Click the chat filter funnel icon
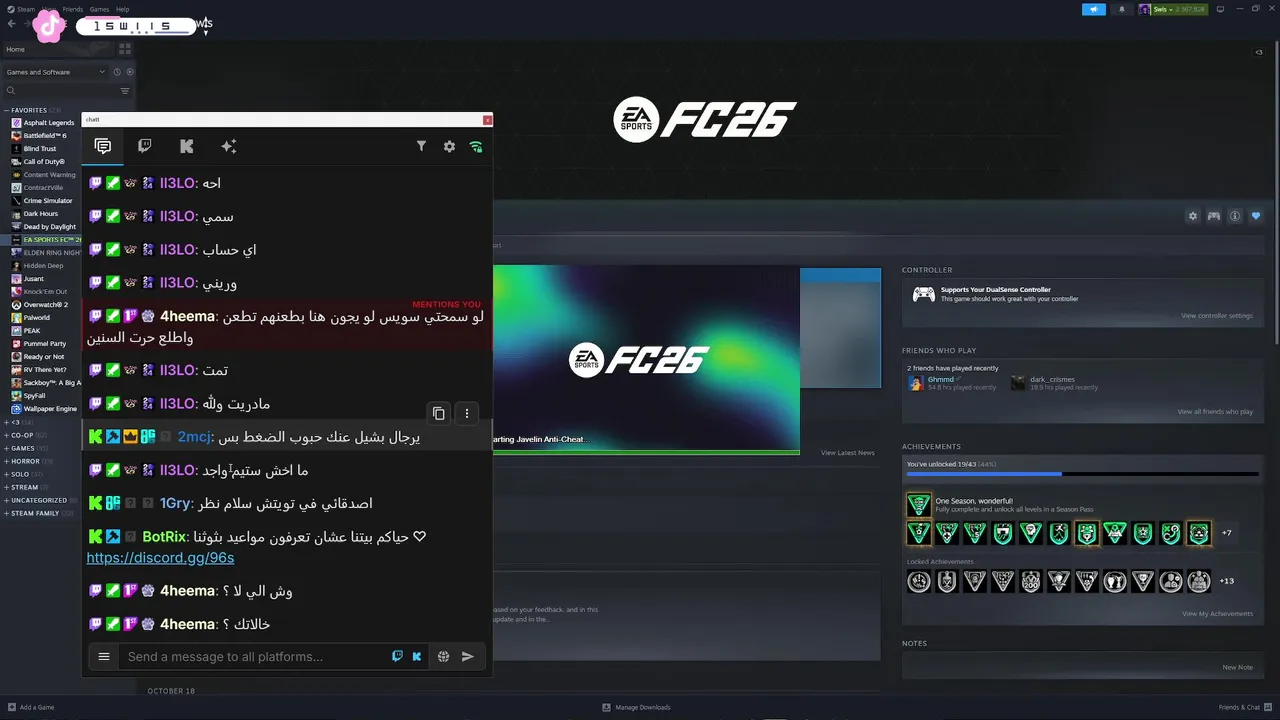The image size is (1280, 720). click(x=421, y=146)
